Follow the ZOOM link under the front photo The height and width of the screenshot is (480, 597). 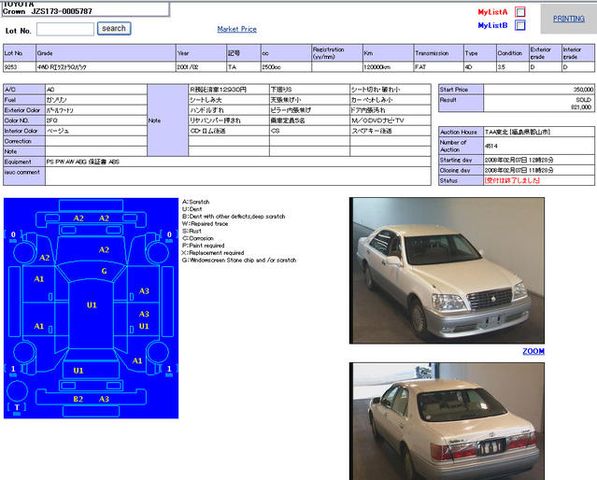tap(533, 351)
